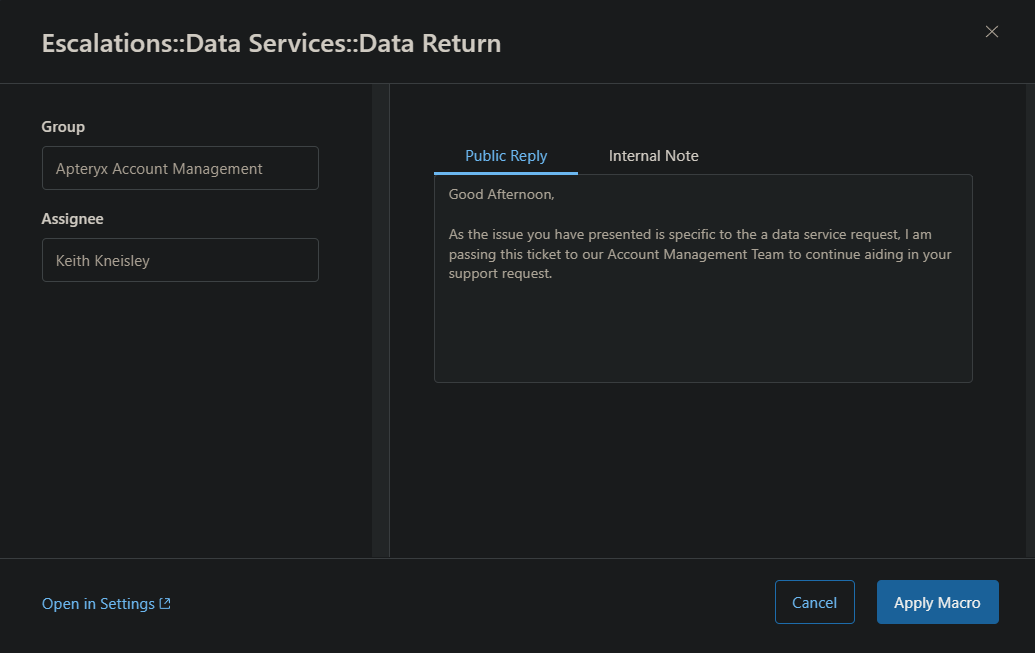Image resolution: width=1035 pixels, height=653 pixels.
Task: Click the external link icon beside Open in Settings
Action: click(x=165, y=603)
